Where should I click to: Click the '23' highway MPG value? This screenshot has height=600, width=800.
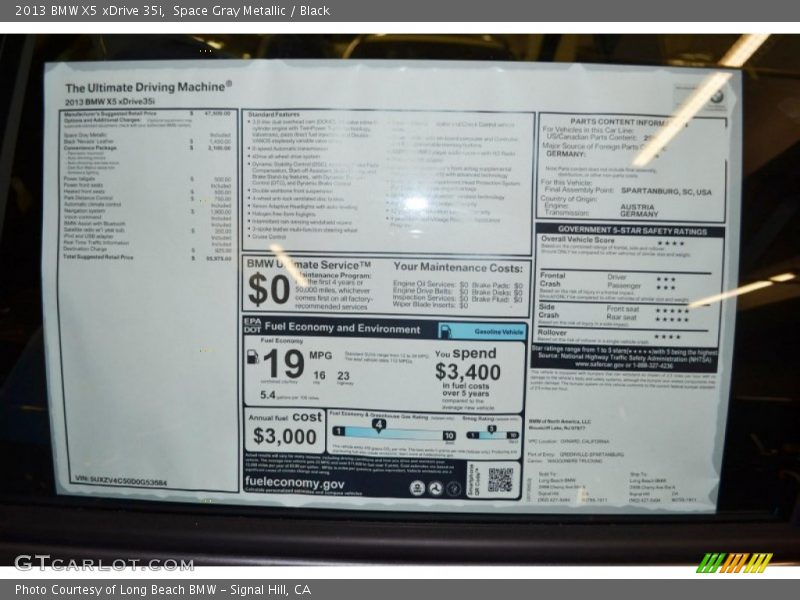tap(343, 376)
